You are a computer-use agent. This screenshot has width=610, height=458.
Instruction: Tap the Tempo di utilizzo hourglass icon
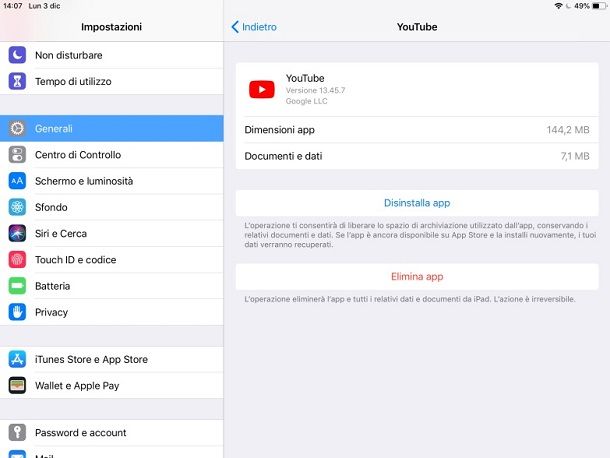click(17, 81)
